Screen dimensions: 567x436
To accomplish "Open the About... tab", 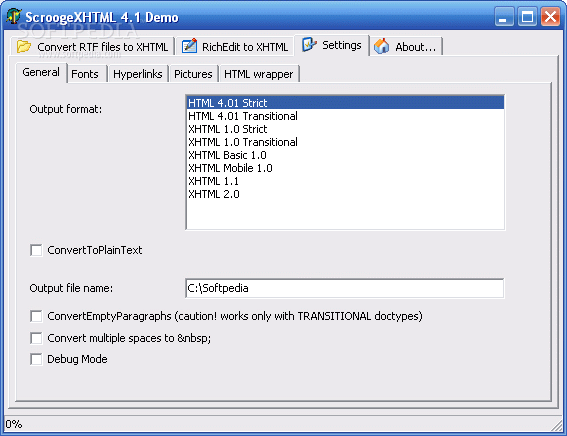I will [x=407, y=47].
